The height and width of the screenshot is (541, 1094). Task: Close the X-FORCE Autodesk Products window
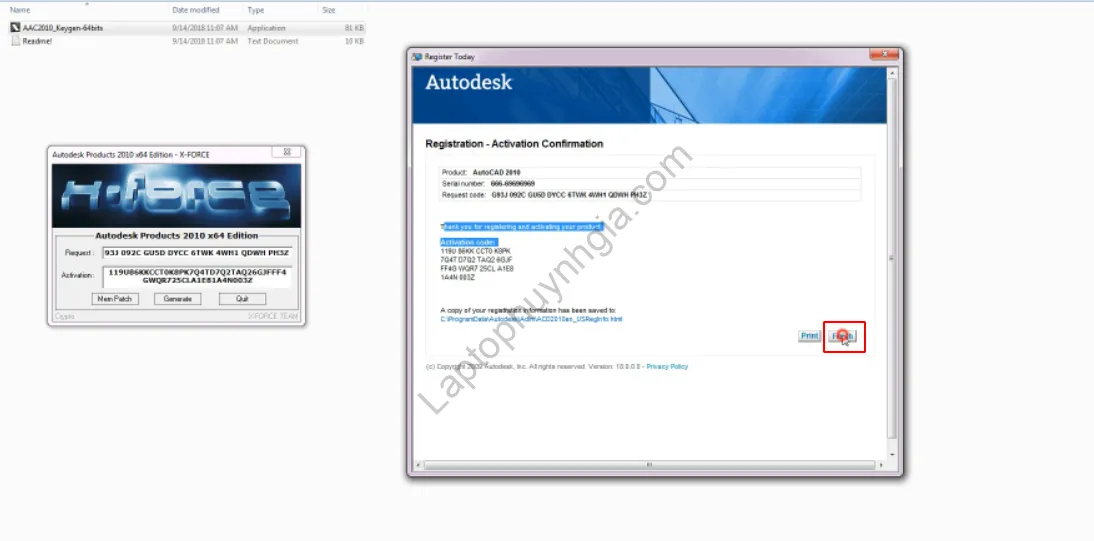click(287, 153)
